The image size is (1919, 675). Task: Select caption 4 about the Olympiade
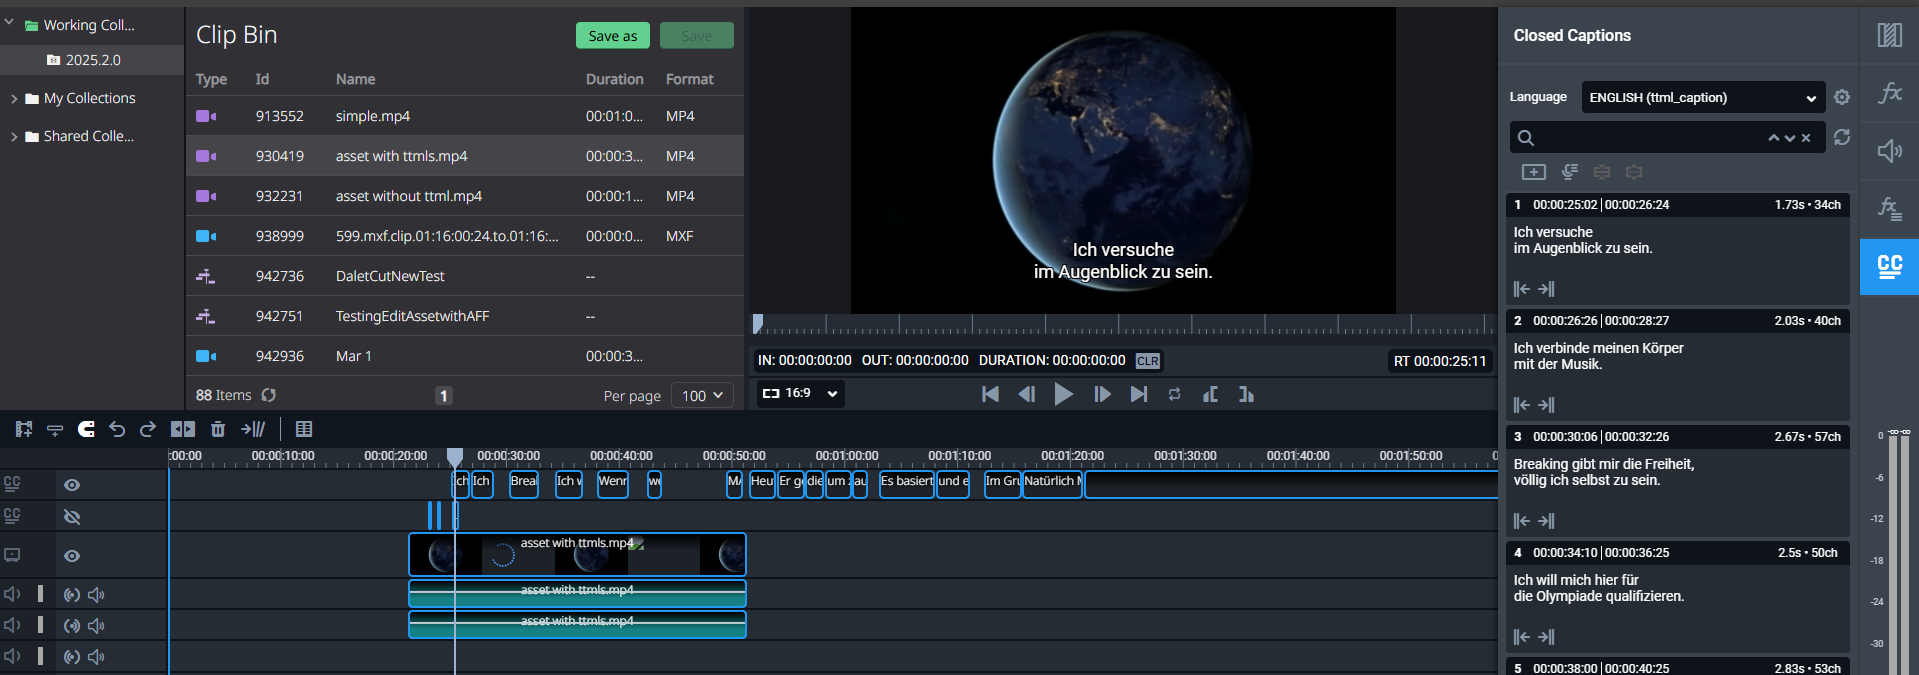[1678, 596]
